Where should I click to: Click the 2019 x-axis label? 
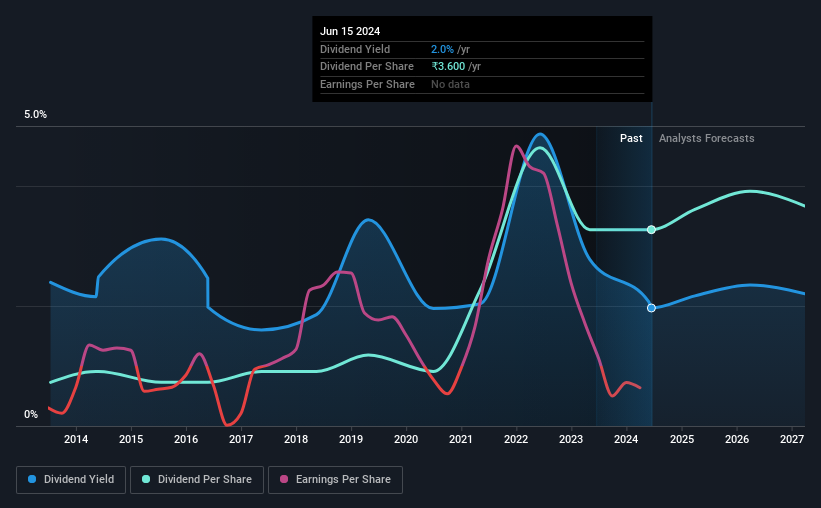pos(351,439)
